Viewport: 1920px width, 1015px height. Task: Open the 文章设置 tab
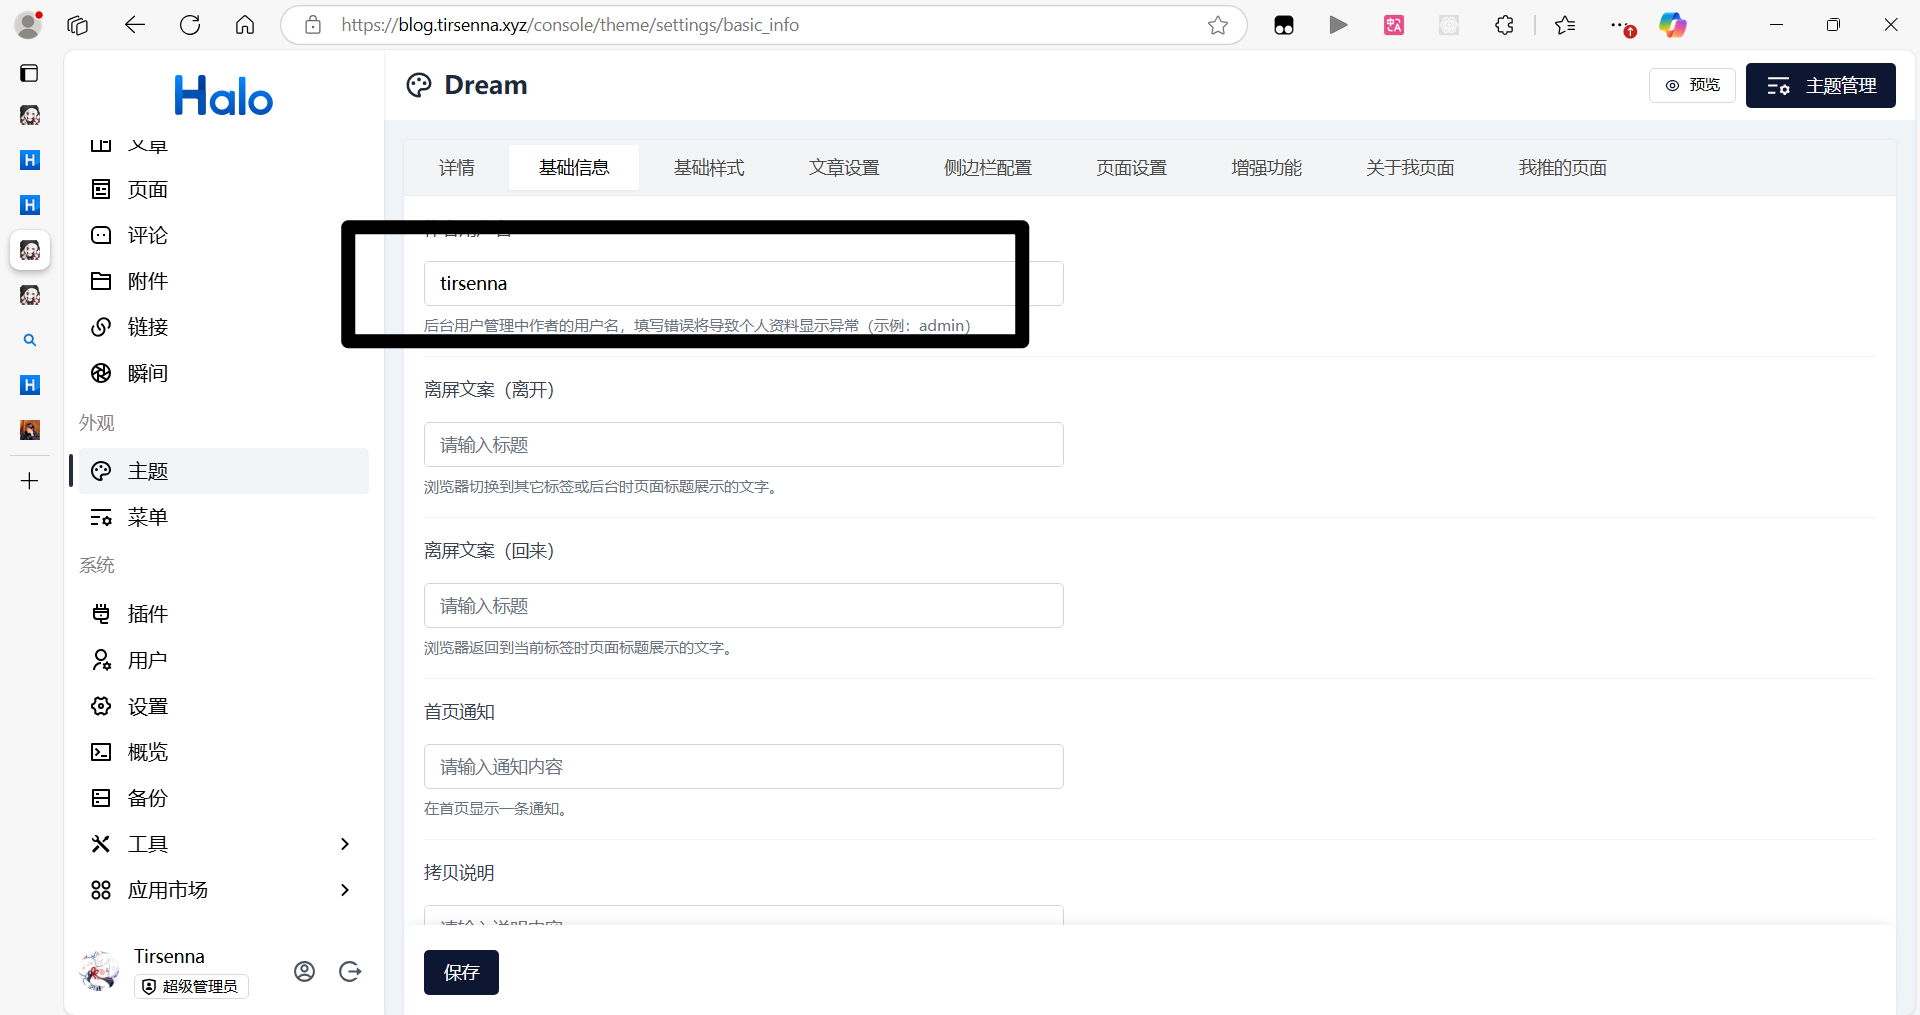coord(844,168)
